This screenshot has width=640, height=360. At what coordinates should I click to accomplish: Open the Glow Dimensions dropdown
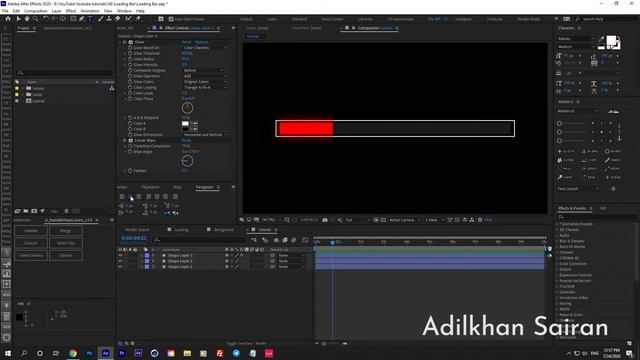coord(205,135)
